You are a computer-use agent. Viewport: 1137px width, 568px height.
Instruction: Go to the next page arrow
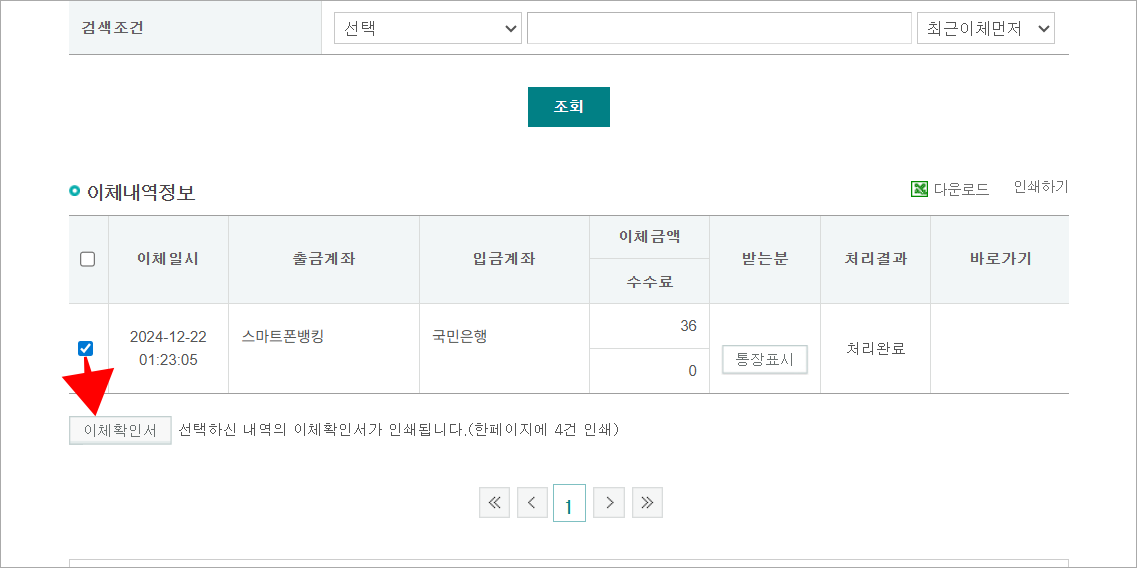click(609, 502)
